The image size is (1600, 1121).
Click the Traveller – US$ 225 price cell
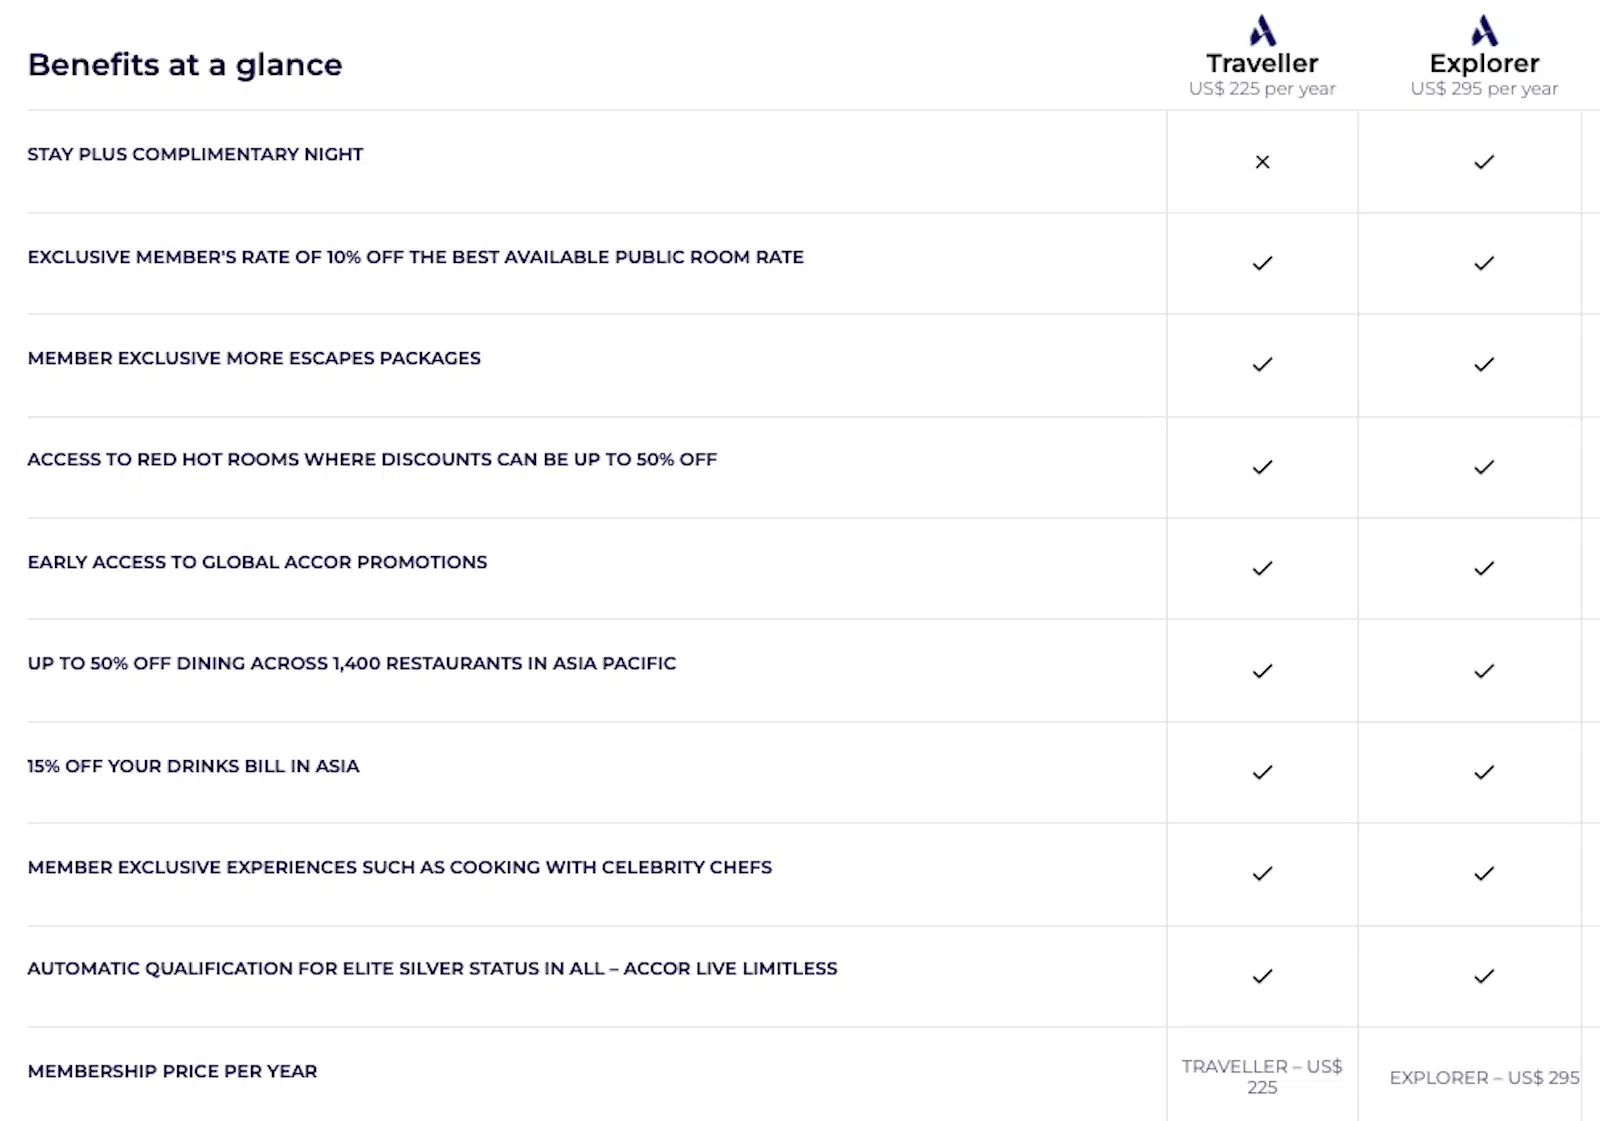[1262, 1076]
